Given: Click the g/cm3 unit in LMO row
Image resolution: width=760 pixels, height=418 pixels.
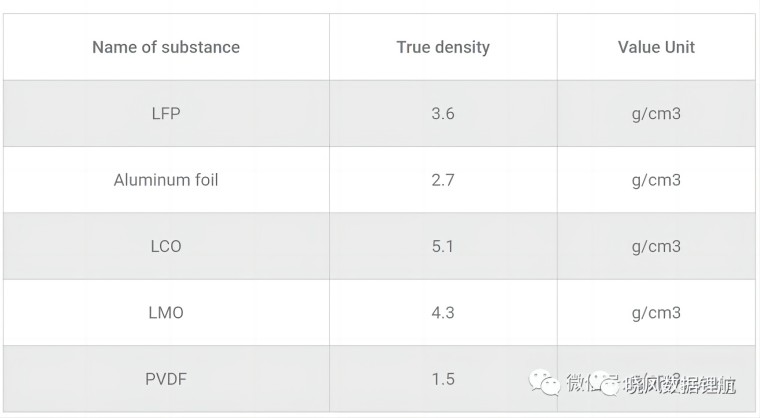Looking at the screenshot, I should tap(656, 313).
